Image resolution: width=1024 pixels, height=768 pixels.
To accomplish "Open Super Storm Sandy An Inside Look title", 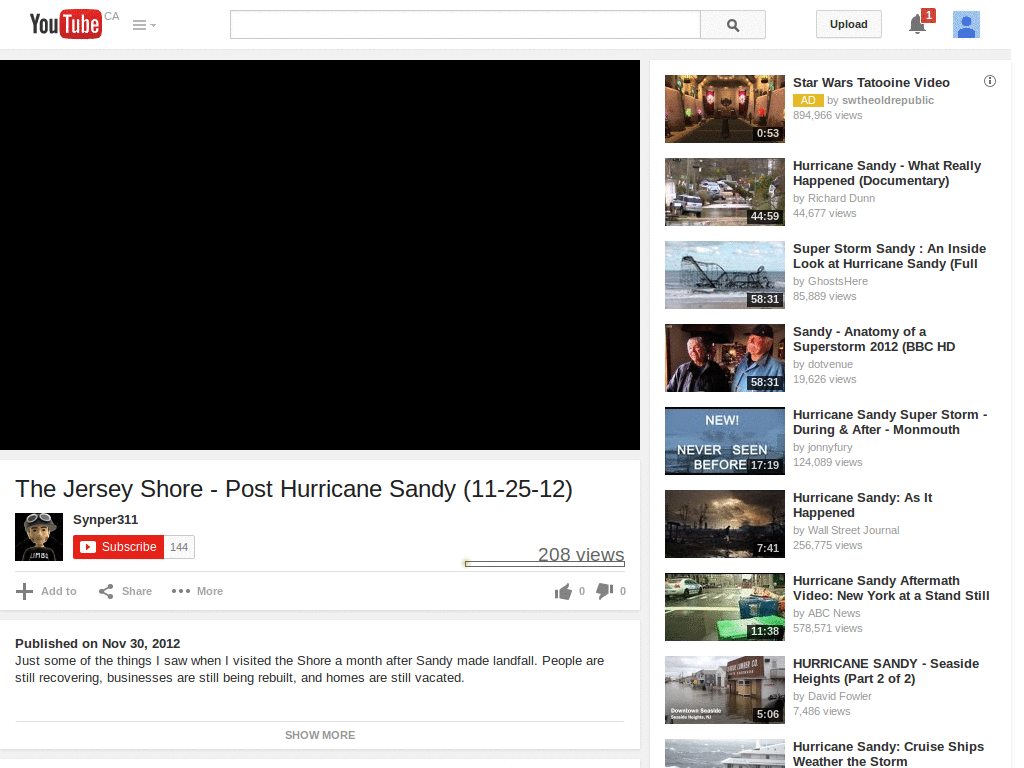I will click(x=889, y=256).
